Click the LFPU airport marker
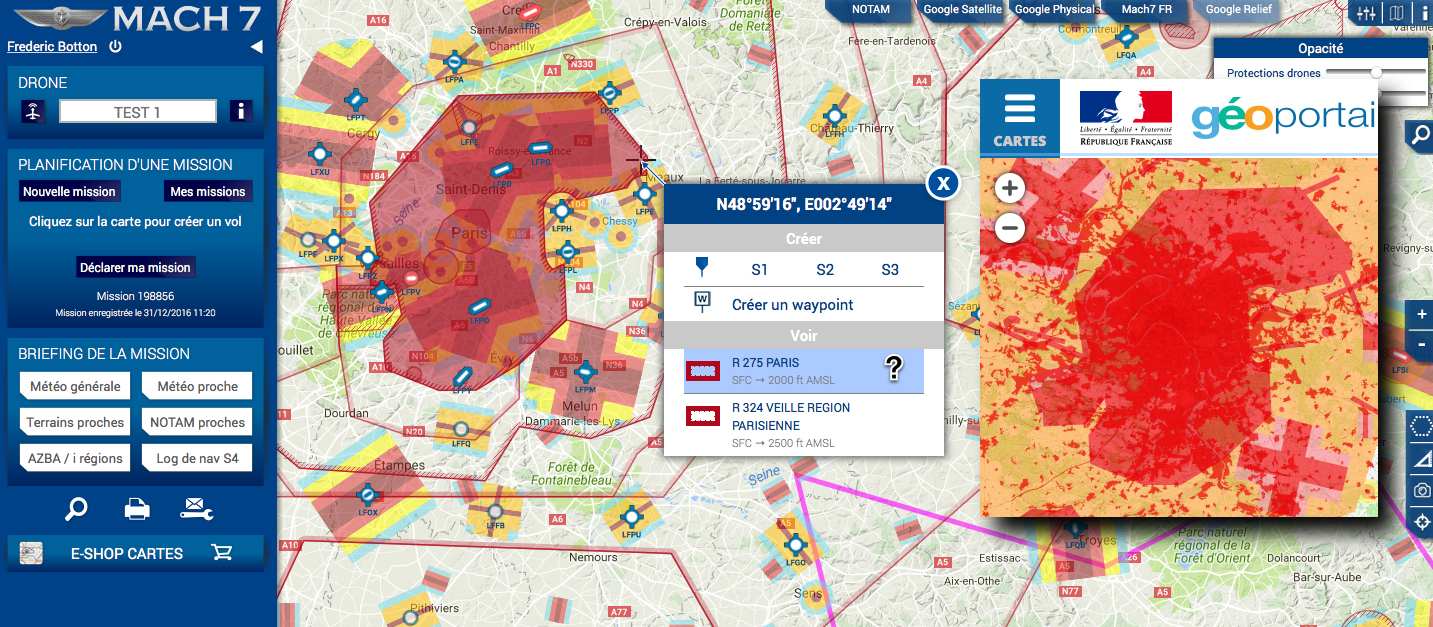 630,517
